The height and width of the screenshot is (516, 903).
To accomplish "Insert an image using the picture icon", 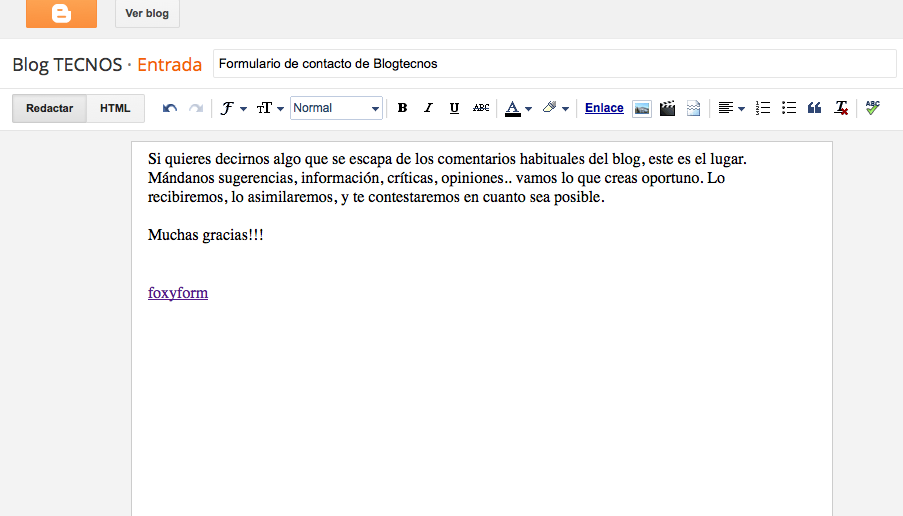I will click(642, 108).
